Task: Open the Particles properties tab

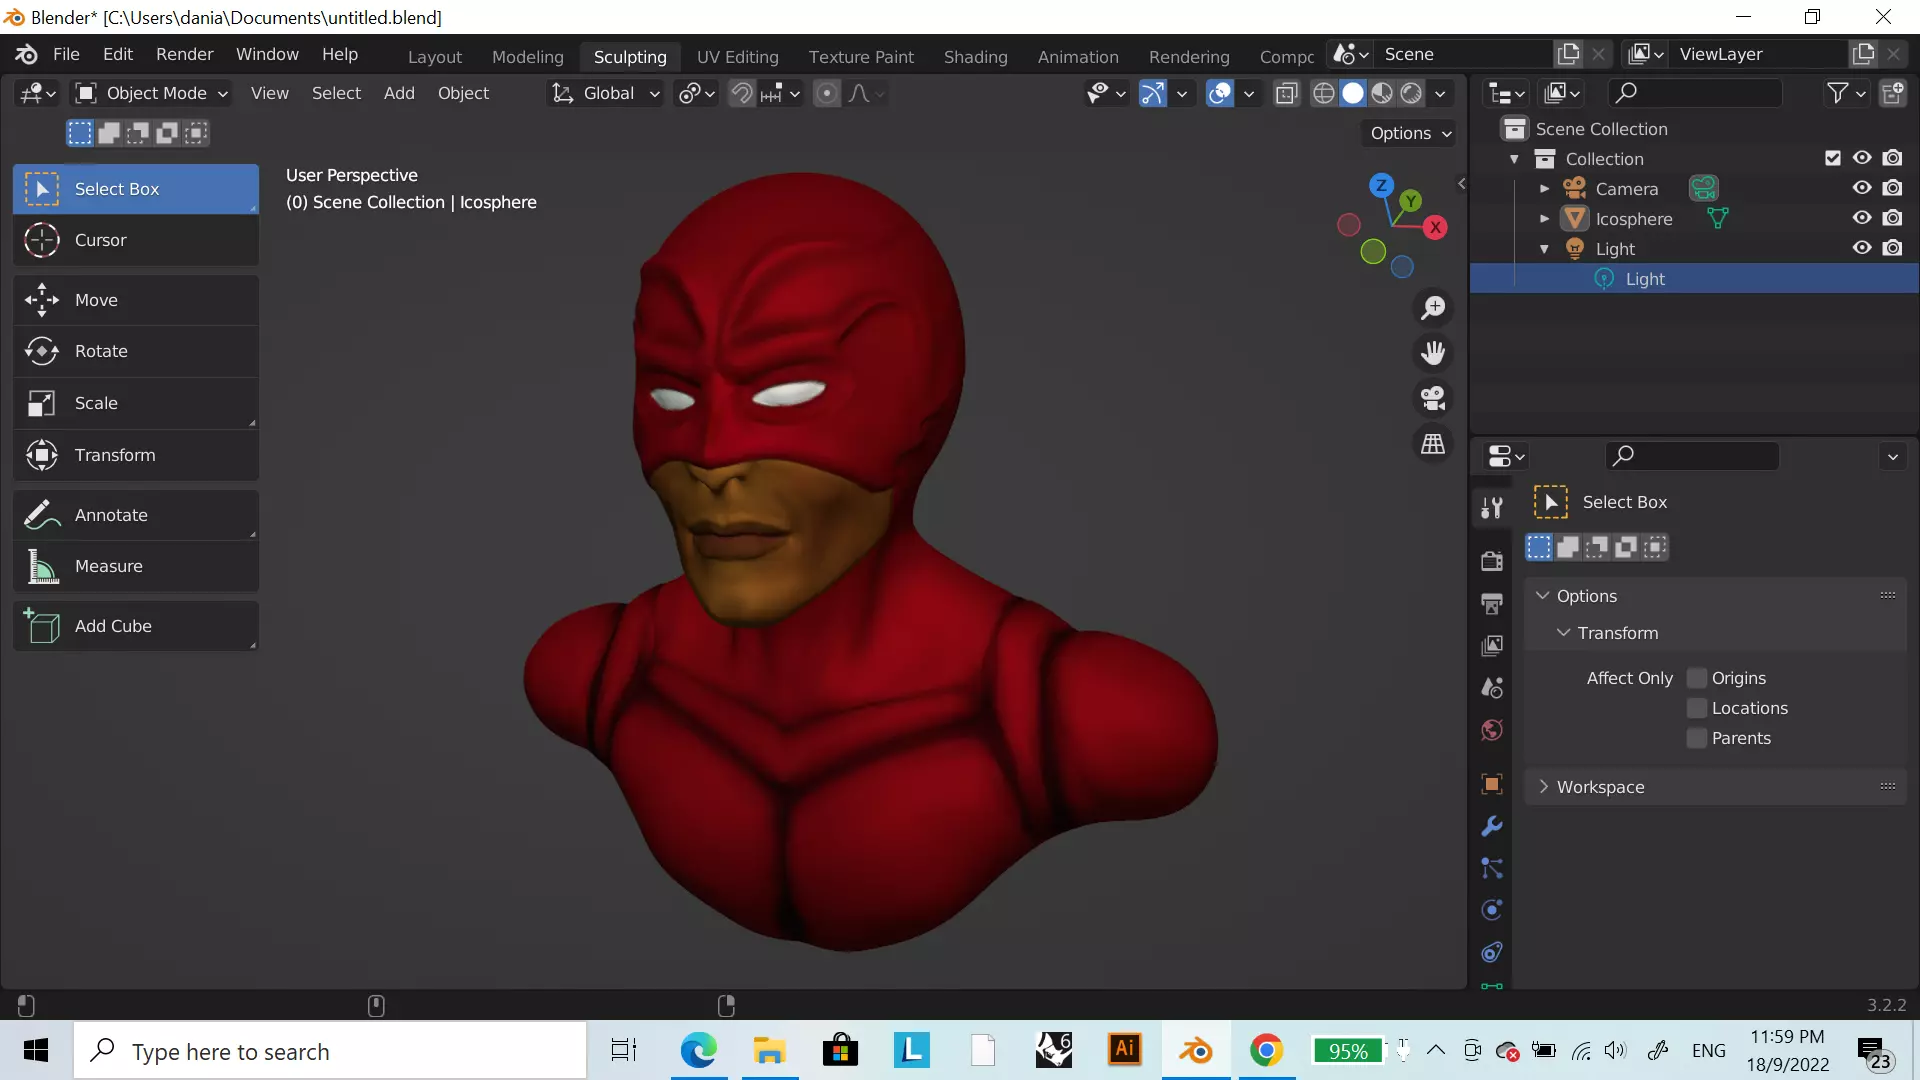Action: click(x=1492, y=868)
